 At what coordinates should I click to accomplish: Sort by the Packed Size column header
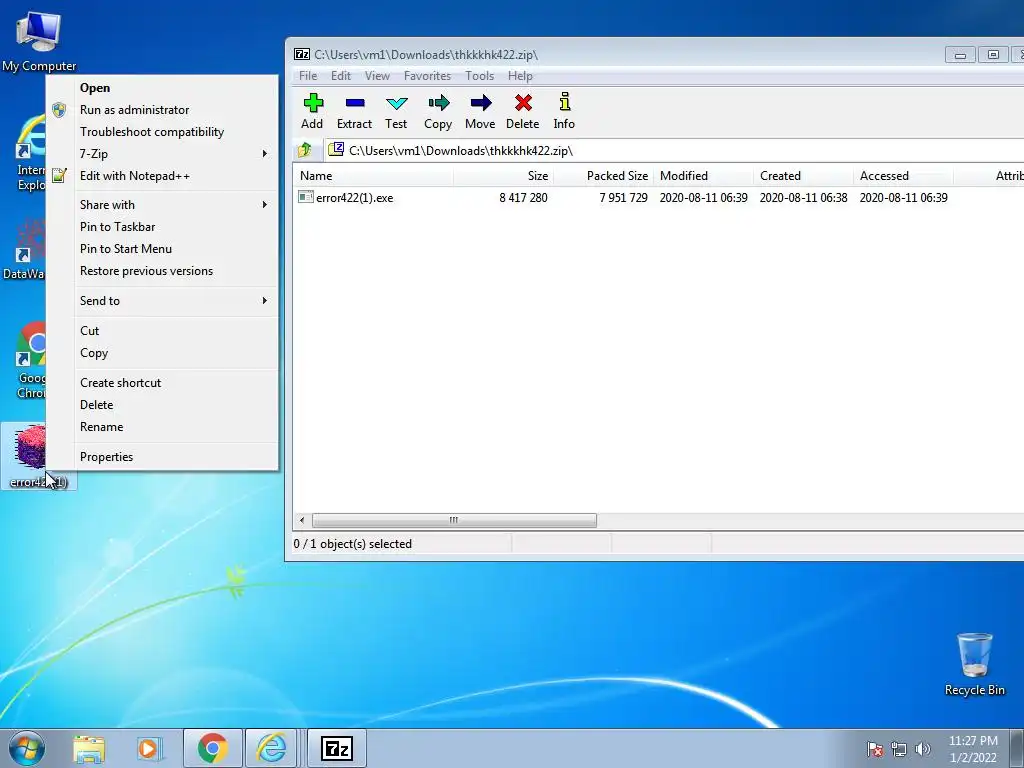coord(603,176)
